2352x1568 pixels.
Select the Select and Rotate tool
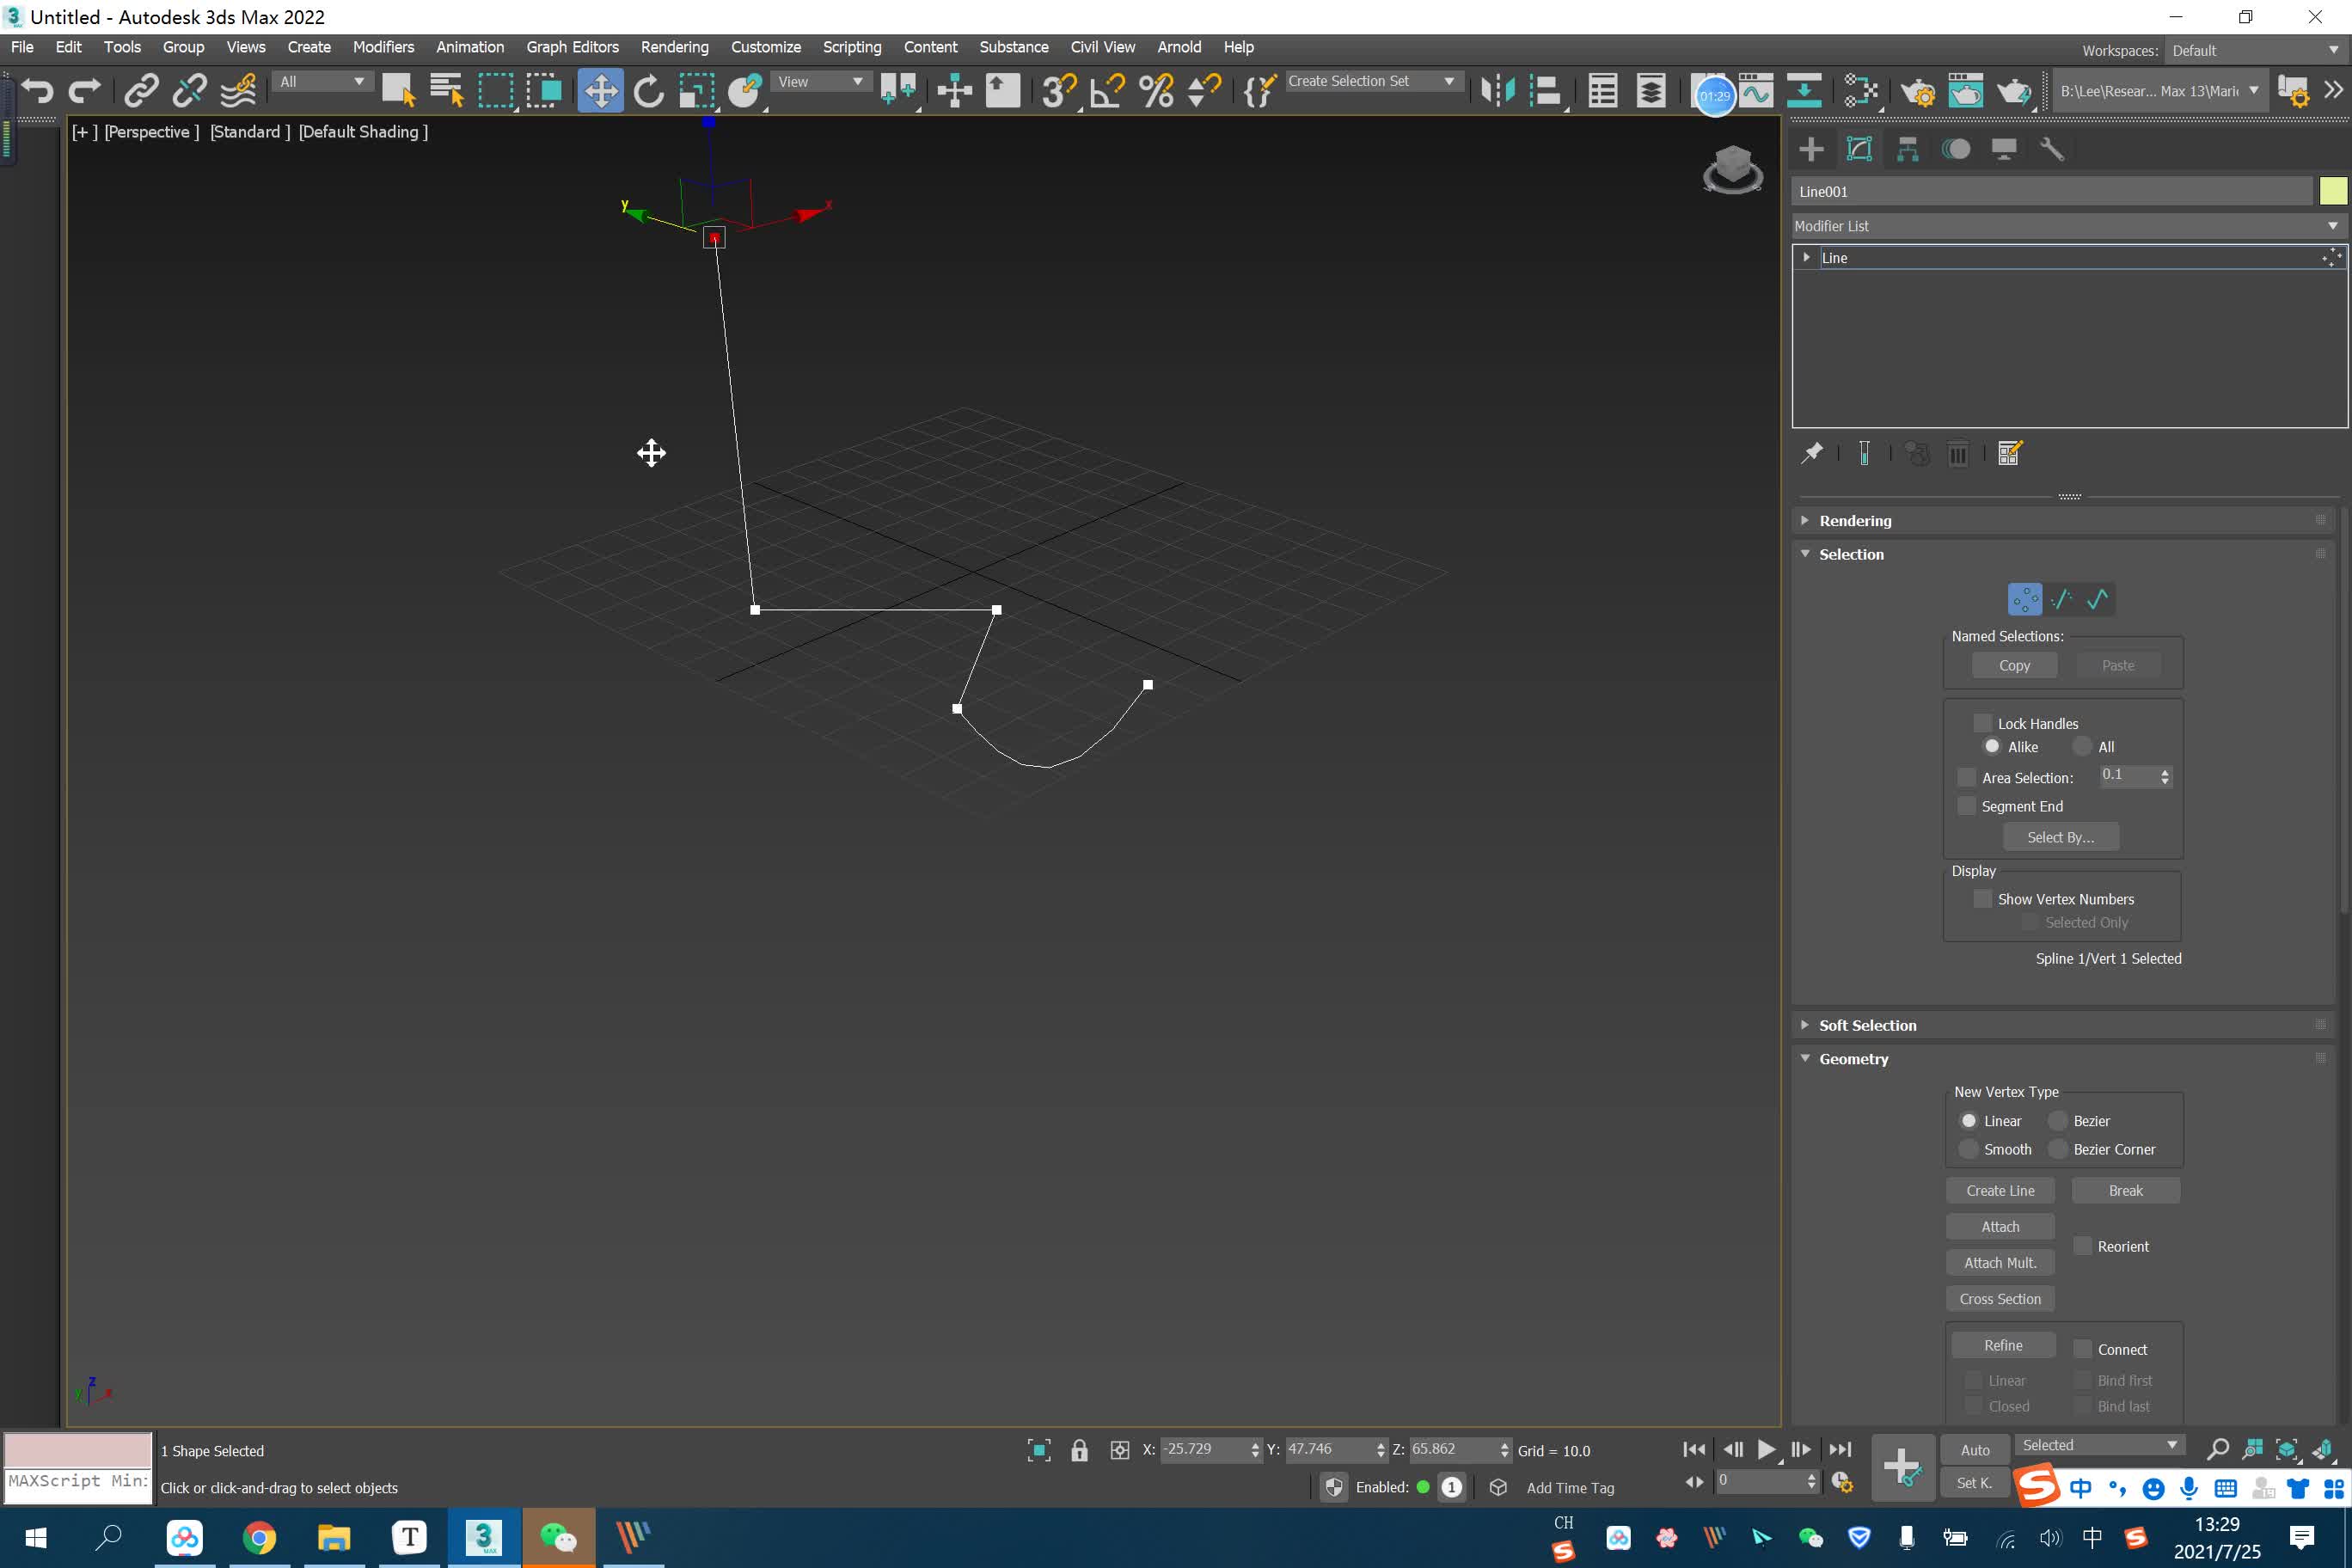coord(648,91)
